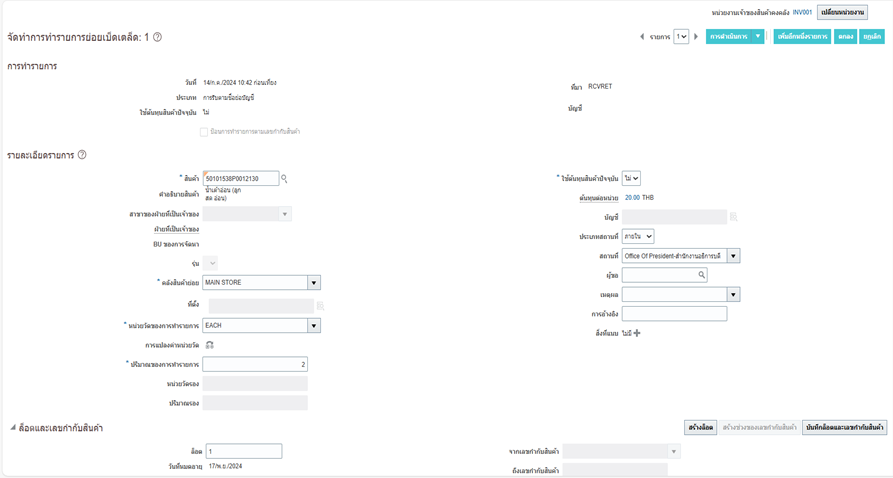Click the 17/ต.ย./2024 expiration date text
Screen dimensions: 893x478
point(224,466)
